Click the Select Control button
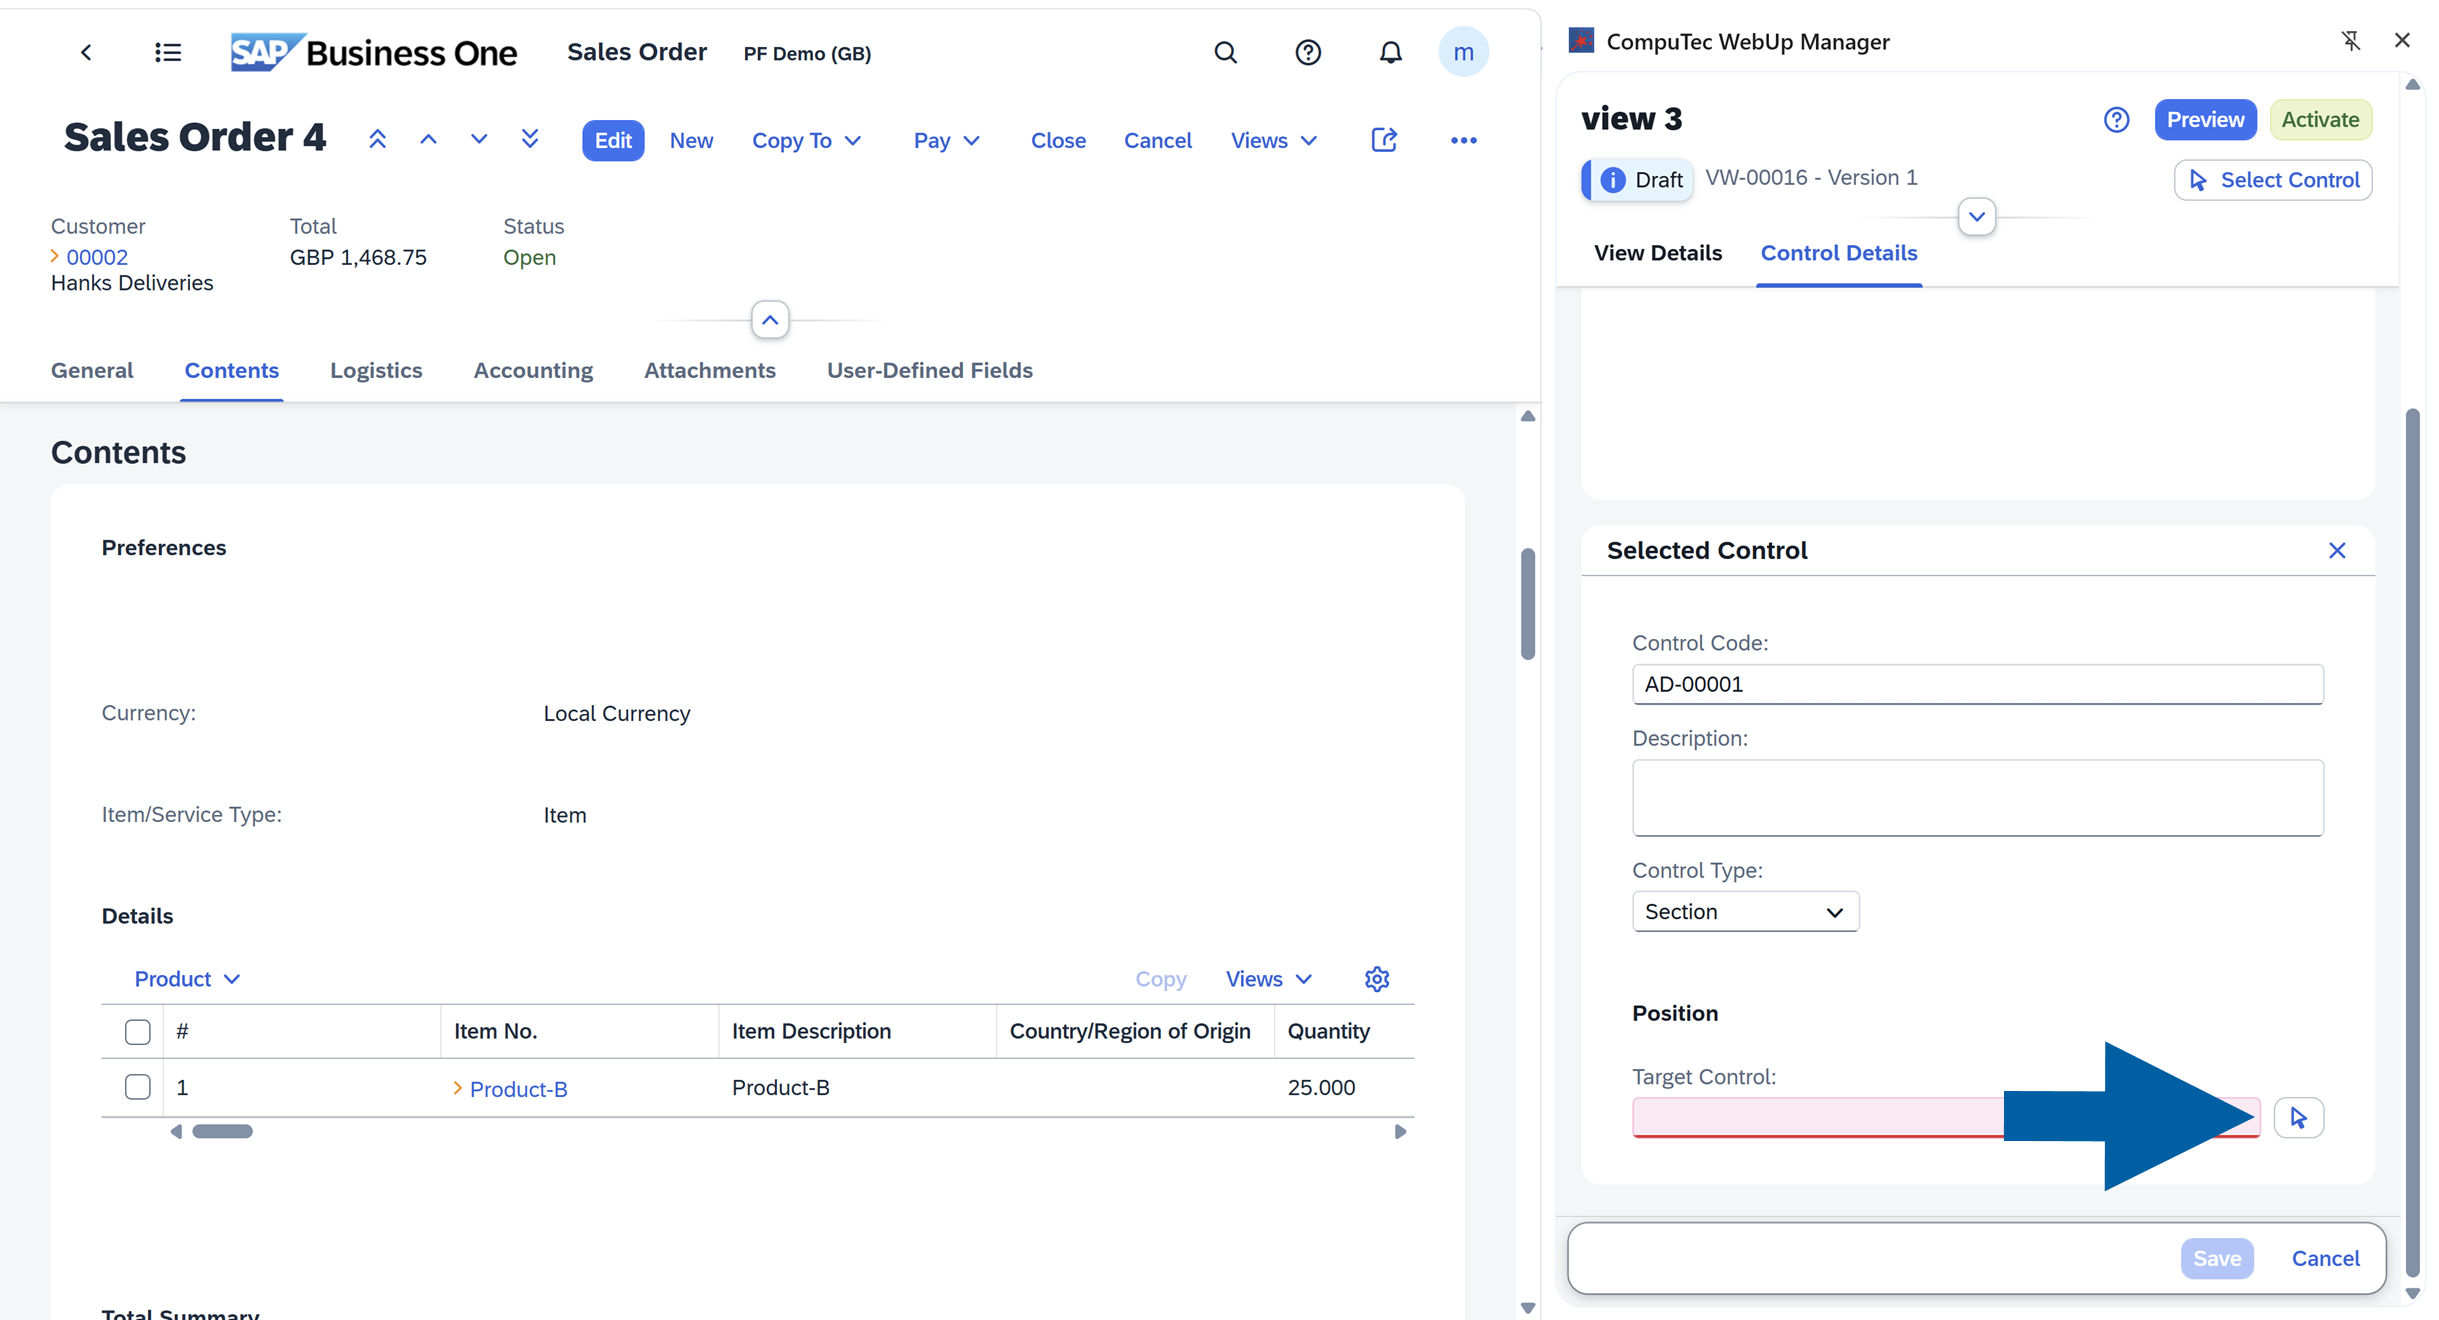Screen dimensions: 2439x1320 [x=2273, y=180]
